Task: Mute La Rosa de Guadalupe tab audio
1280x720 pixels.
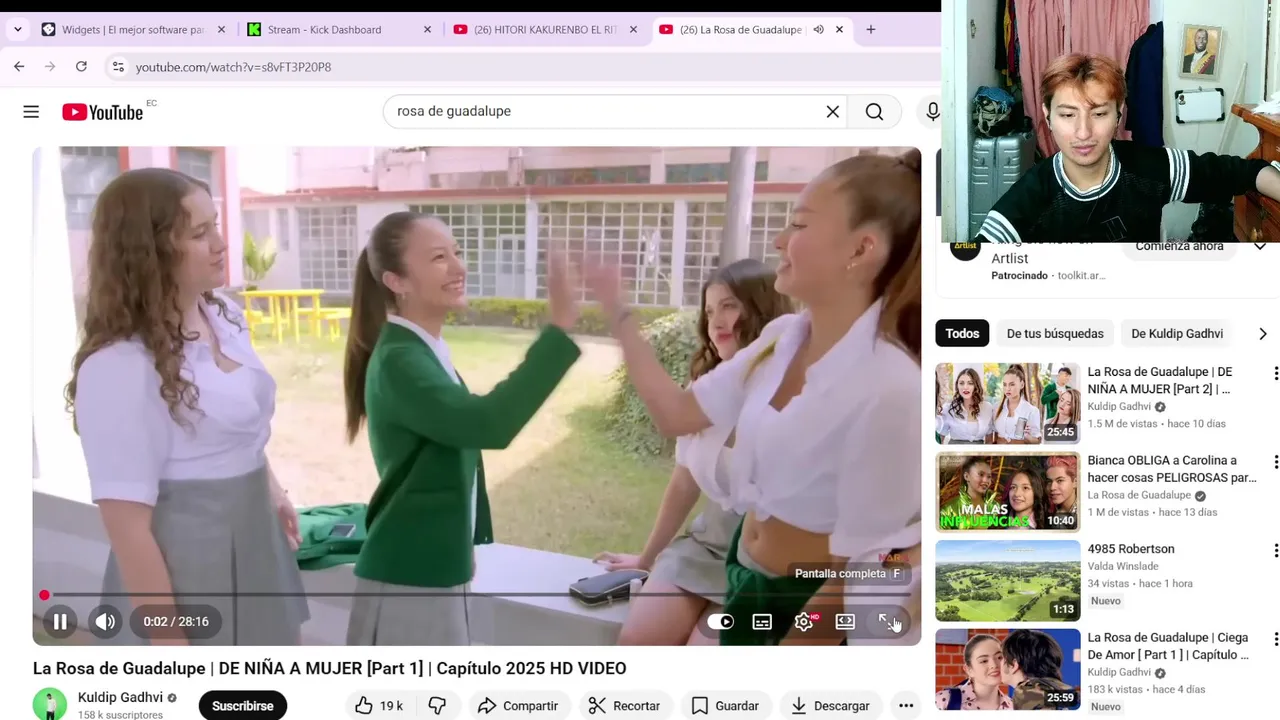Action: click(818, 30)
